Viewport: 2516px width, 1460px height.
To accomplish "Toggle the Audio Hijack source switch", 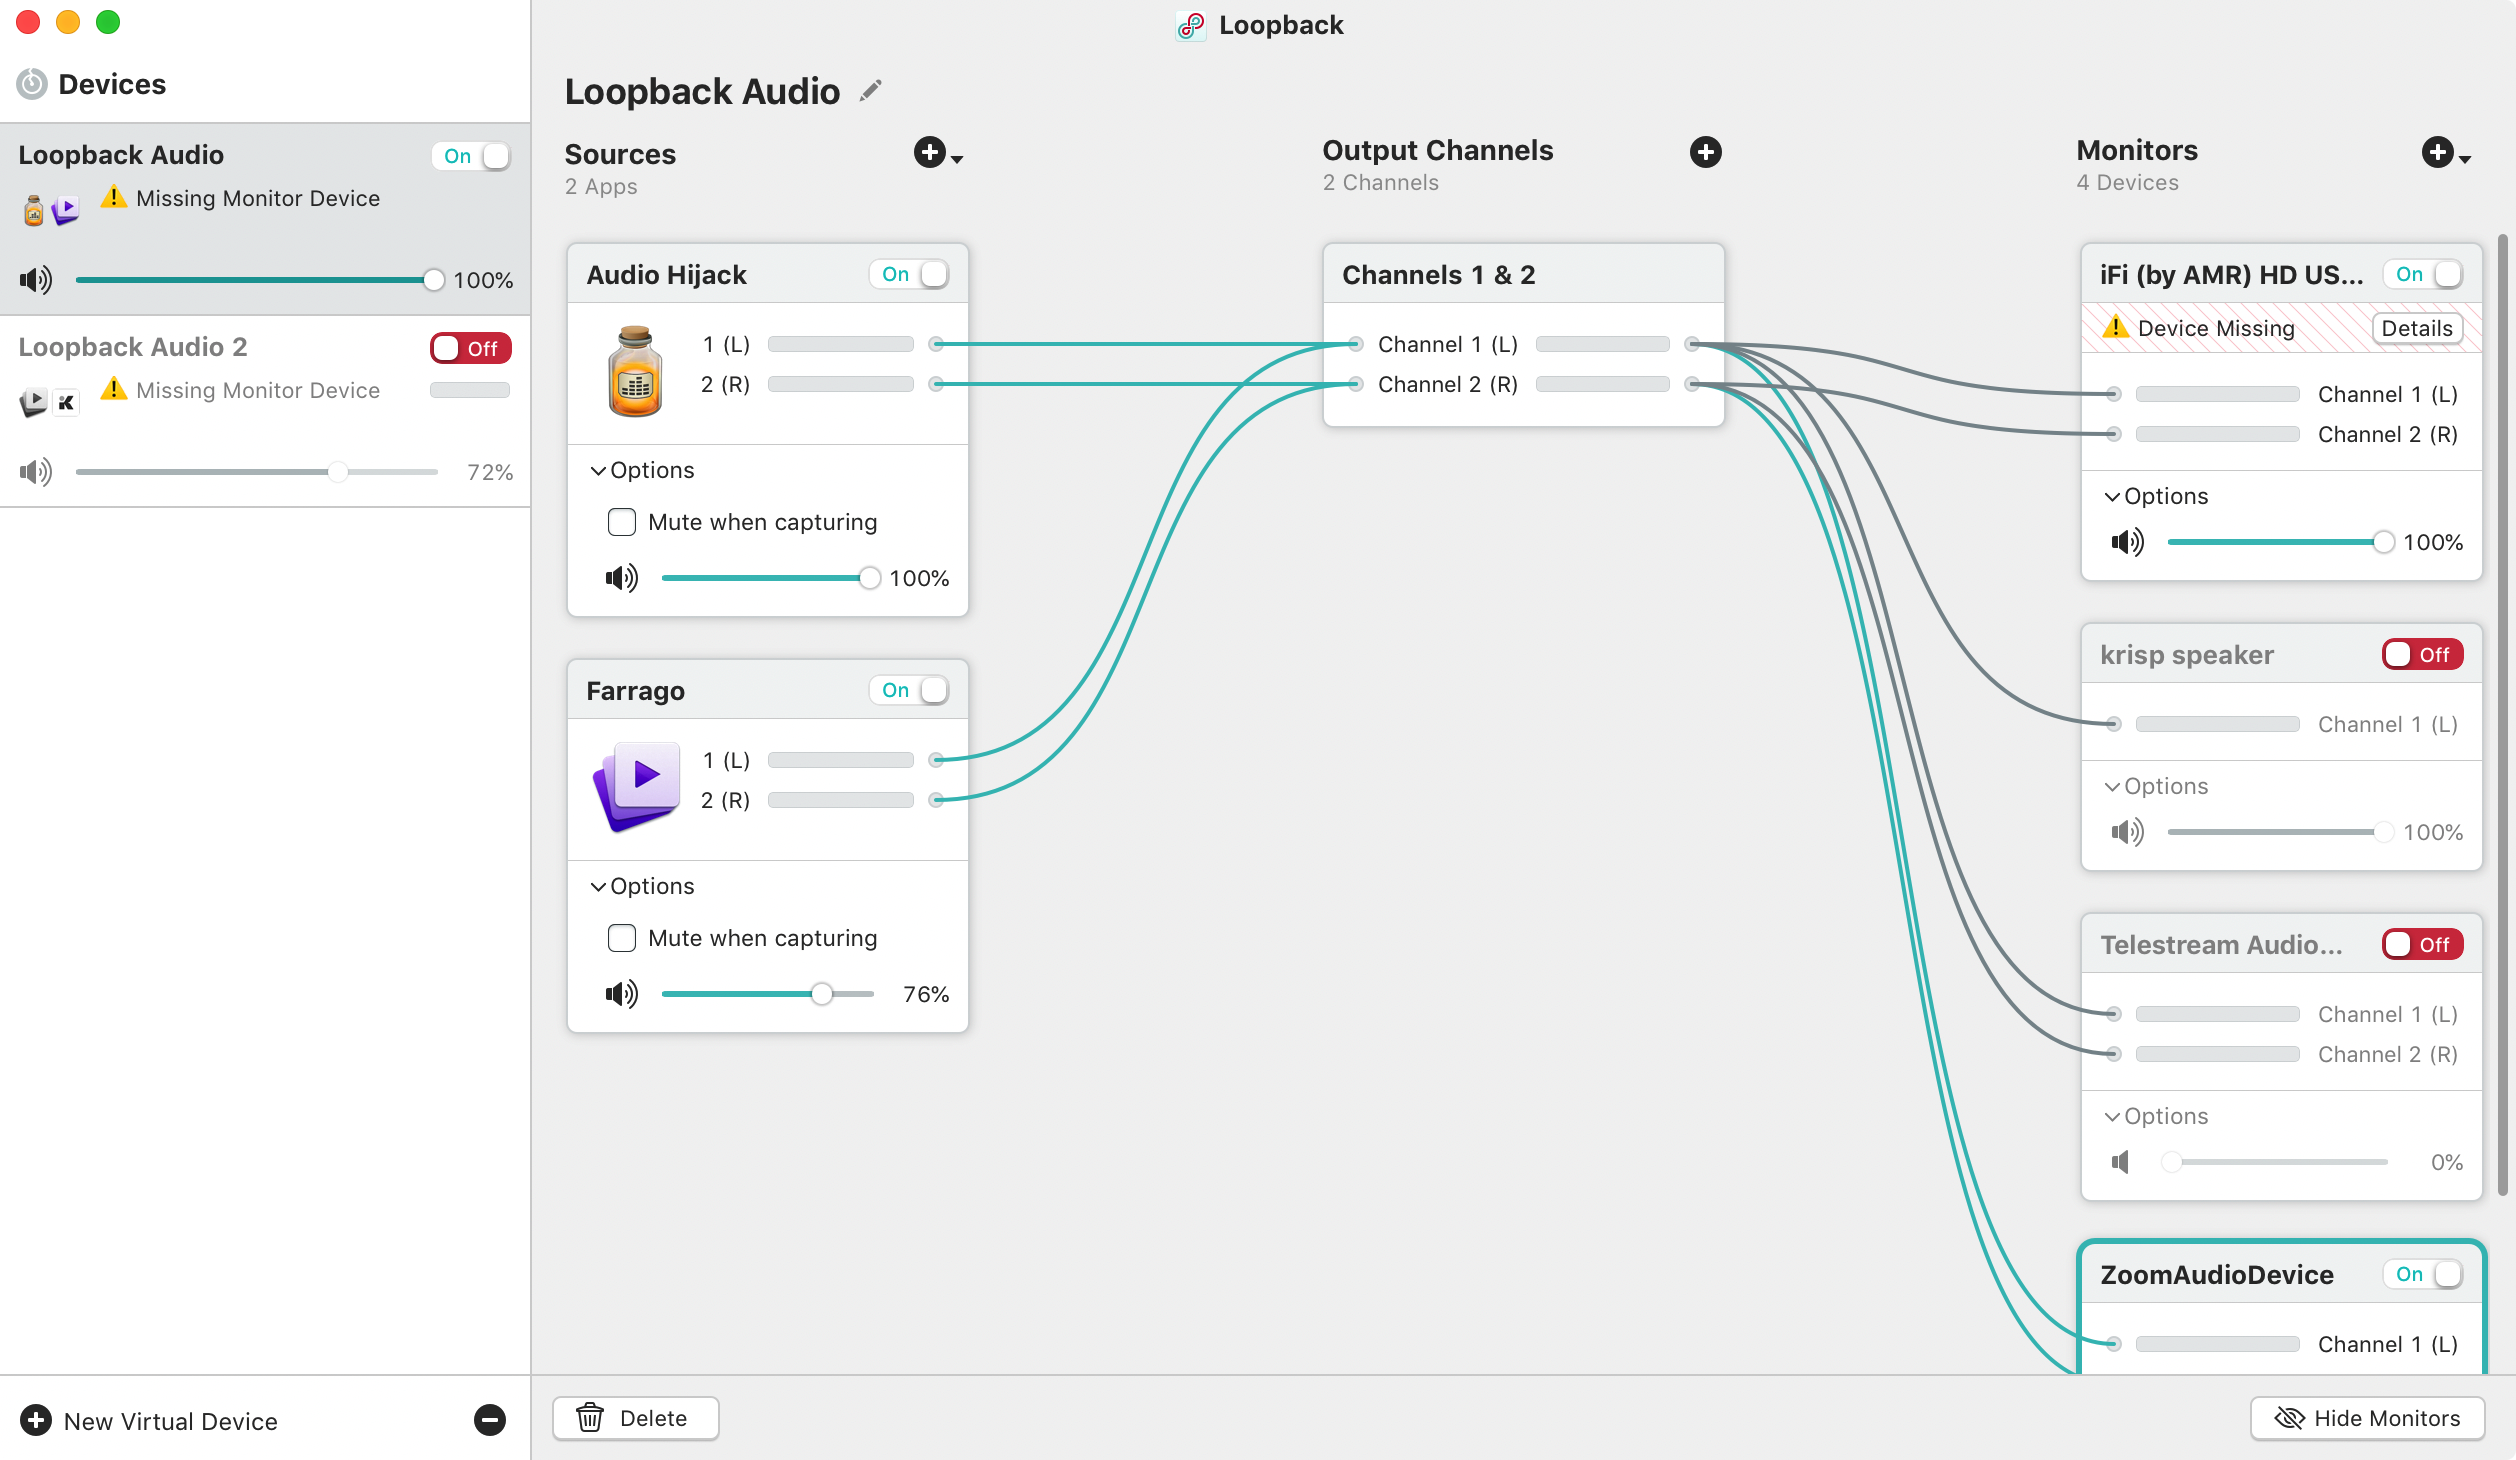I will click(x=909, y=274).
